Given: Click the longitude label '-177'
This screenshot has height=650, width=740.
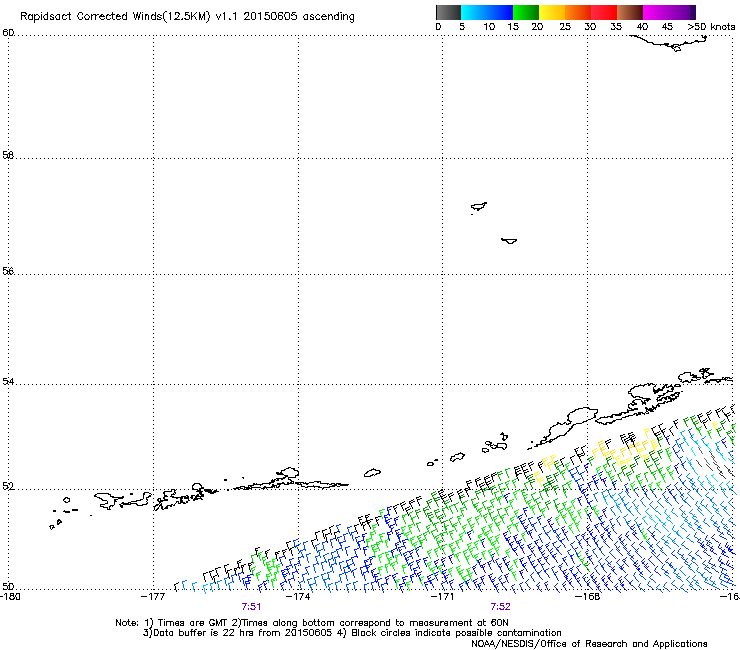Looking at the screenshot, I should tap(153, 596).
